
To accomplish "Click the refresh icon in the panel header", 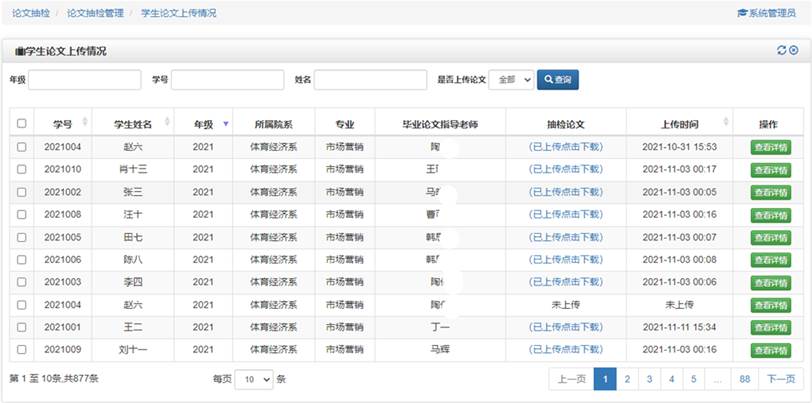I will point(781,51).
